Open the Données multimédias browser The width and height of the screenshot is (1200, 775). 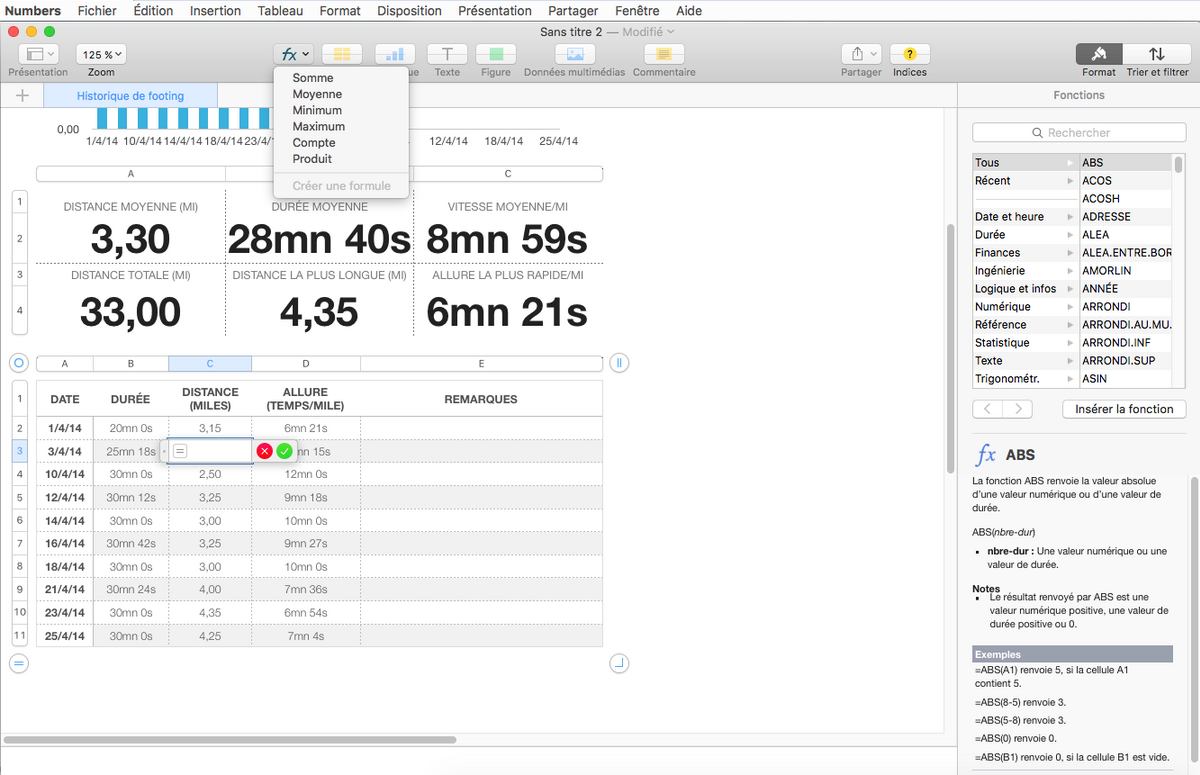(574, 54)
